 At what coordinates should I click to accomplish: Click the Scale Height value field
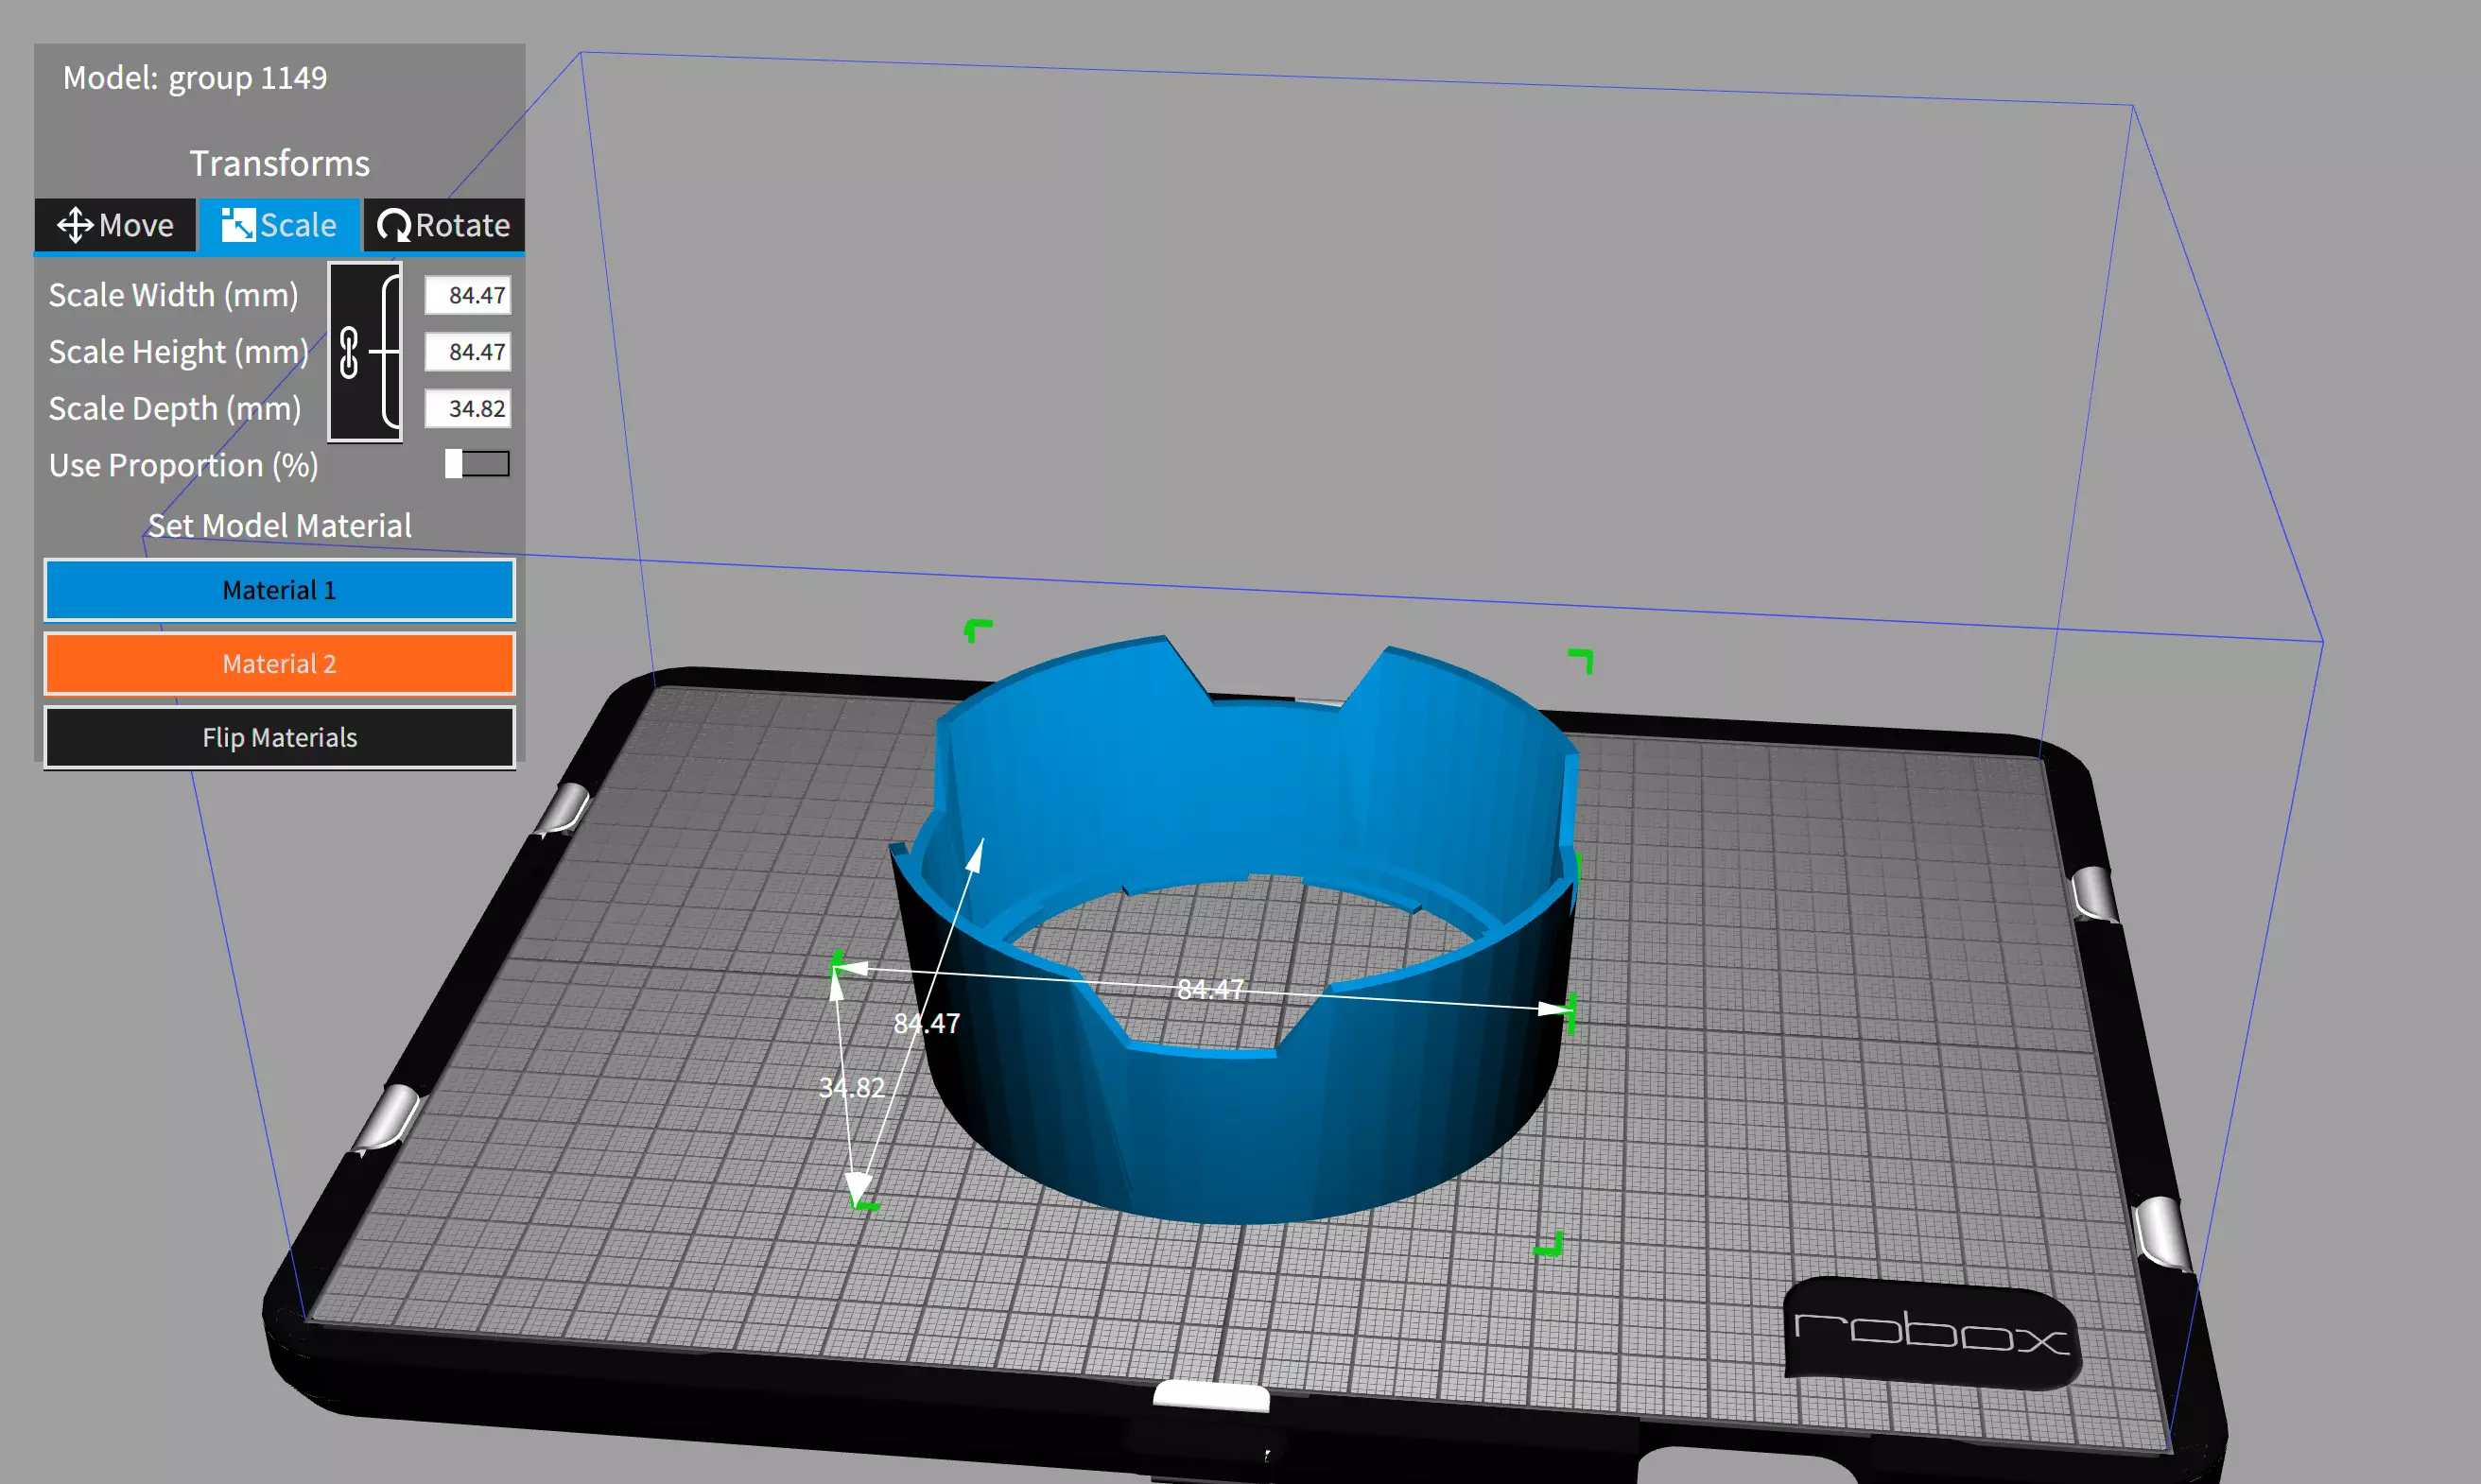468,352
